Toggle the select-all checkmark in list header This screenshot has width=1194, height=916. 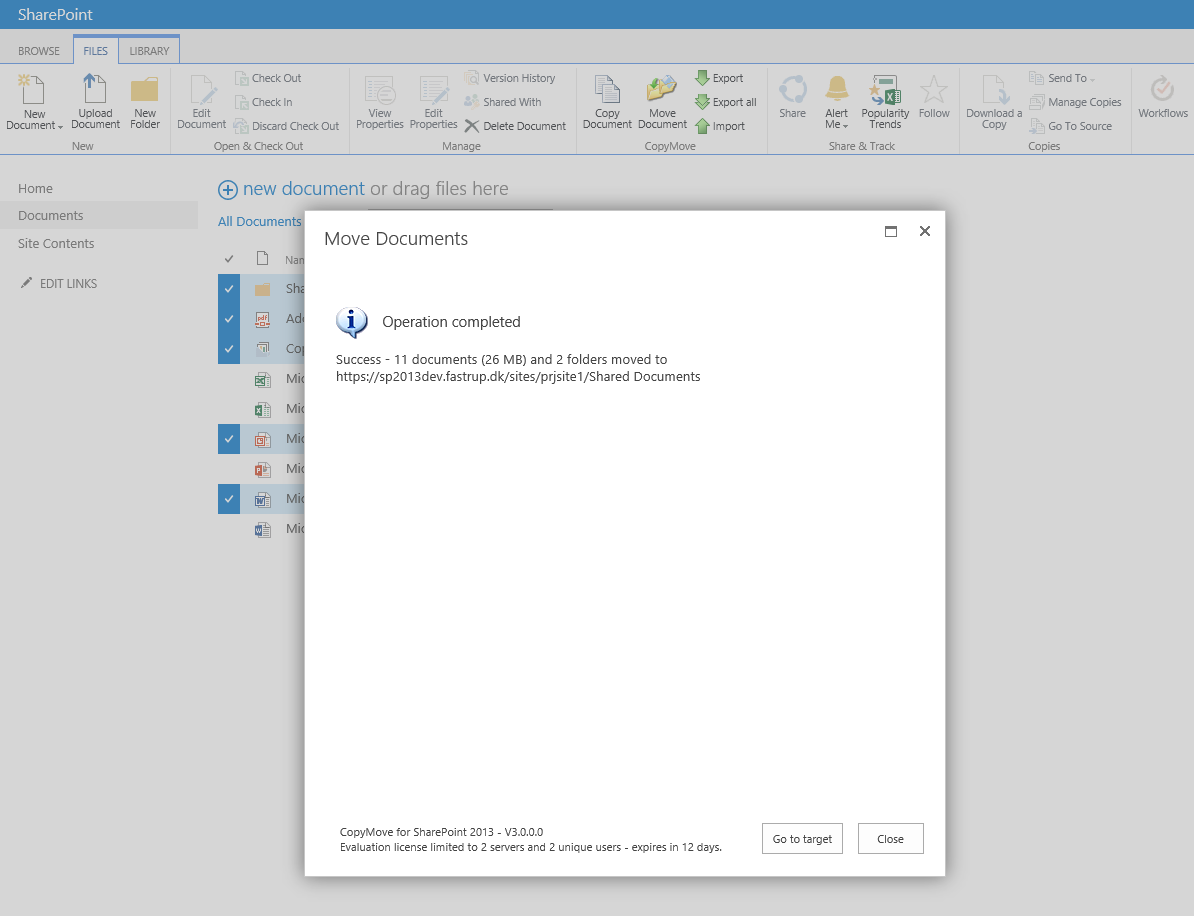[228, 259]
